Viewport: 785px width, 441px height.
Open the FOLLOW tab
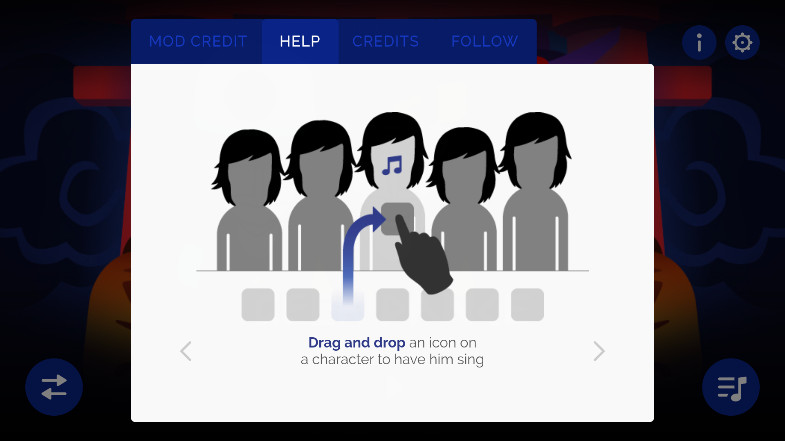click(x=484, y=42)
